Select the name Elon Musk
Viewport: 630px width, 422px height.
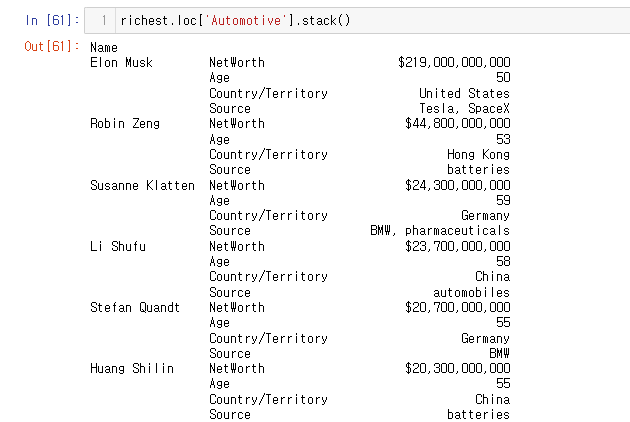(121, 62)
